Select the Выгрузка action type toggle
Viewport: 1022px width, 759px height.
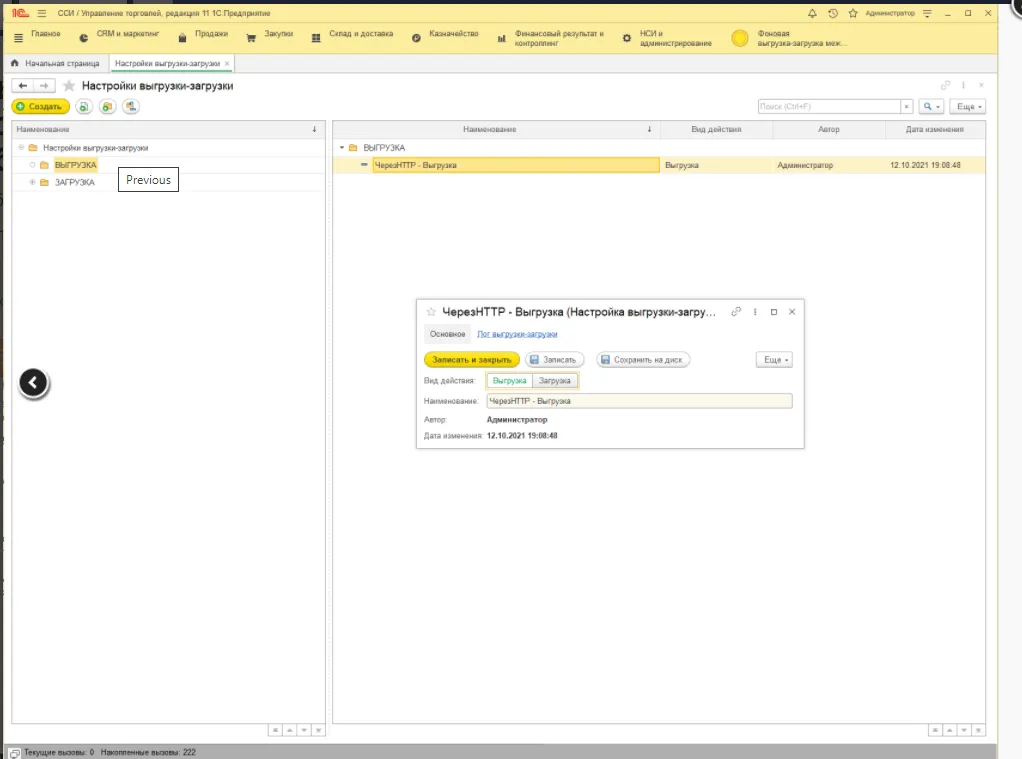pyautogui.click(x=509, y=381)
